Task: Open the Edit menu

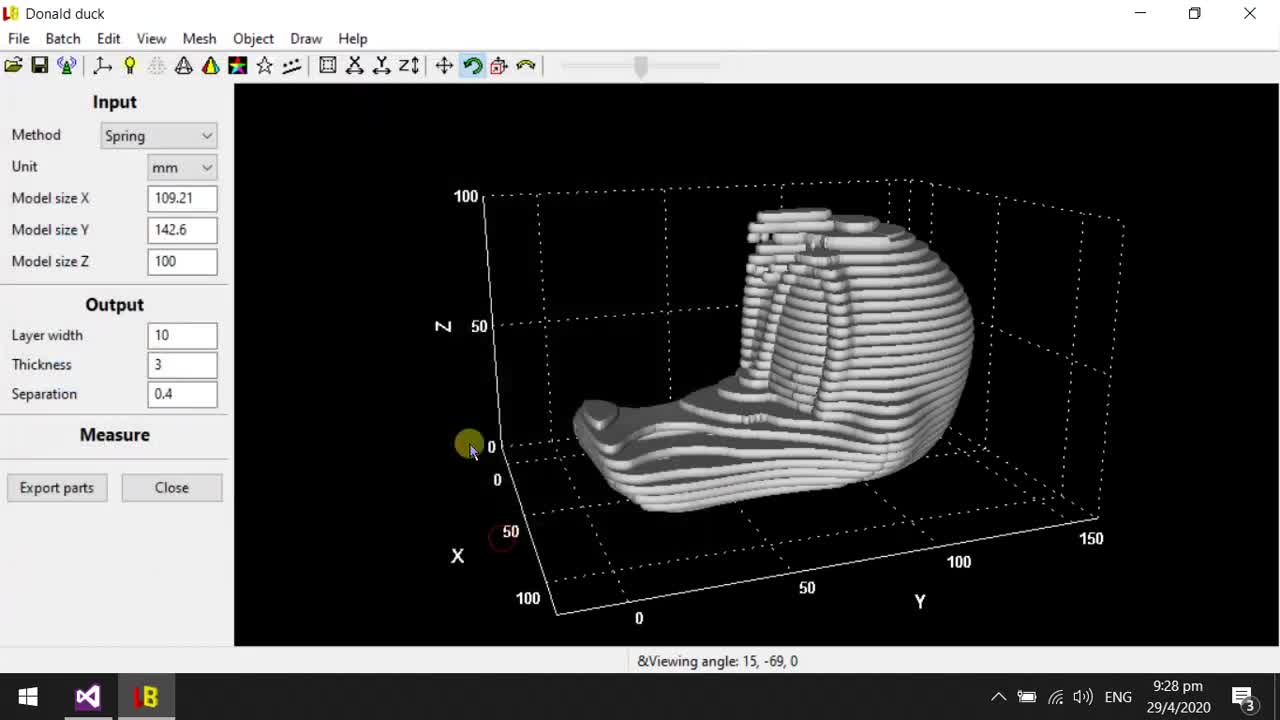Action: point(108,38)
